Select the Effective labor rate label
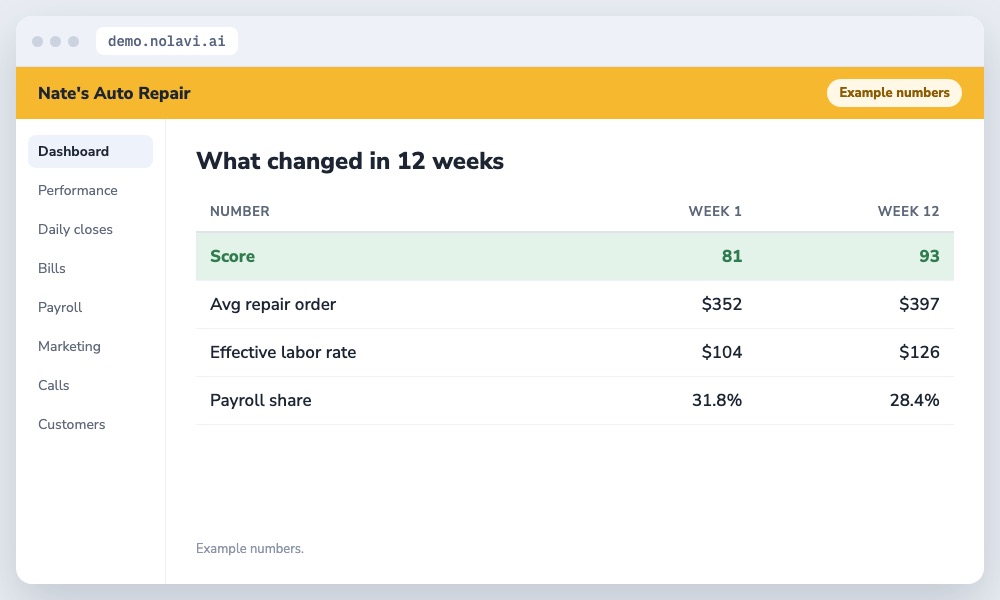The height and width of the screenshot is (600, 1000). [x=283, y=352]
